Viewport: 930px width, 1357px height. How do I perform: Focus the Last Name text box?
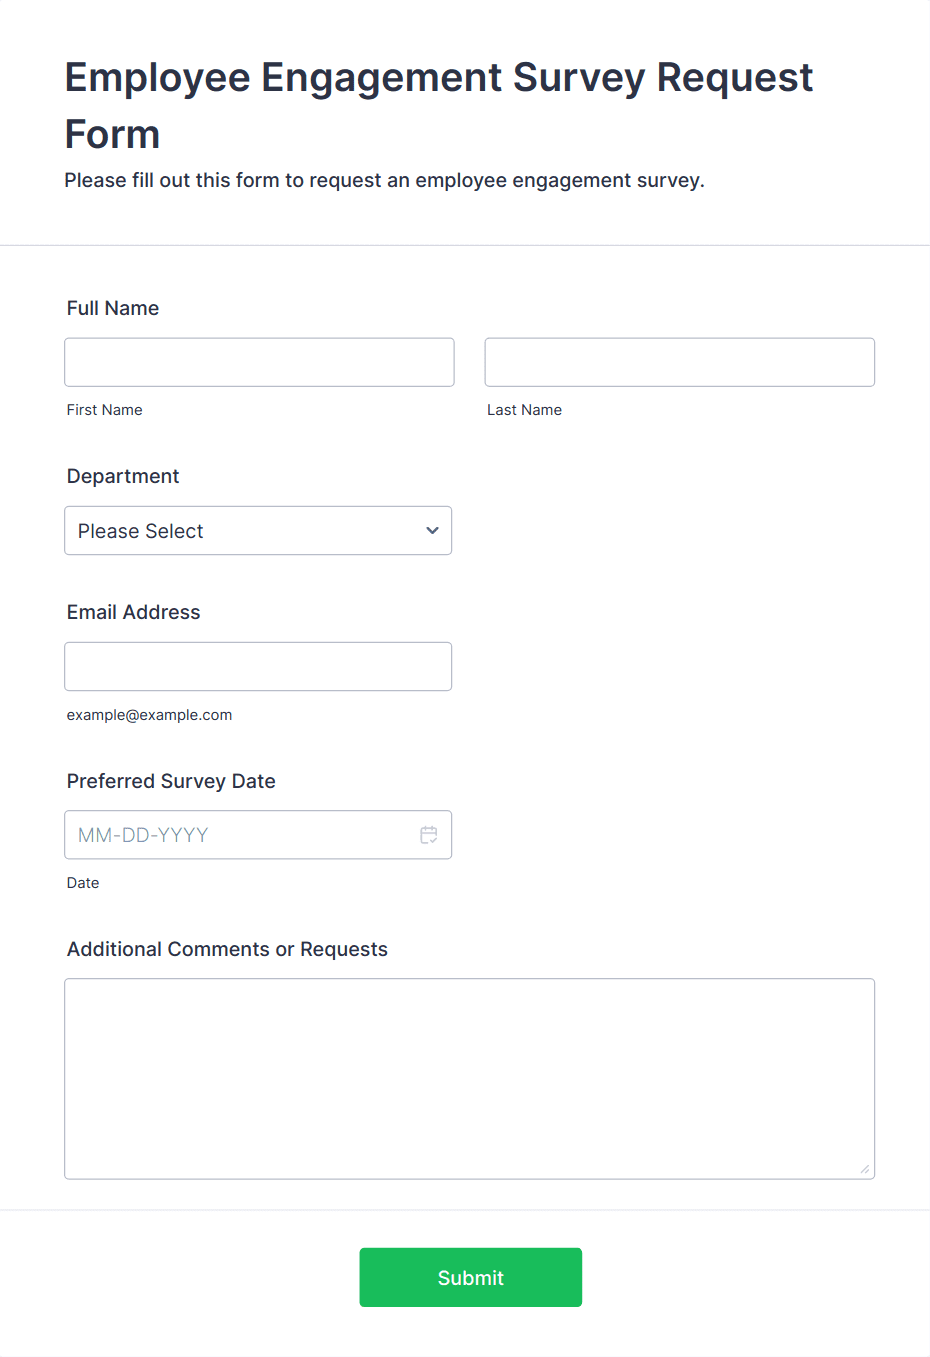(679, 362)
